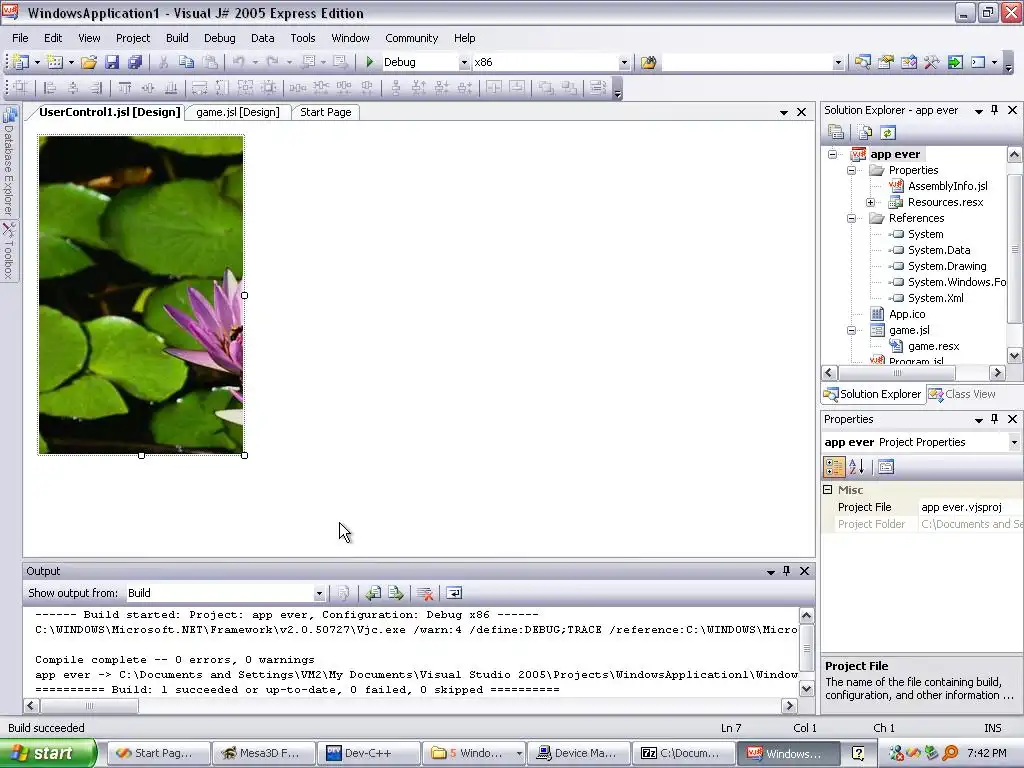Image resolution: width=1024 pixels, height=768 pixels.
Task: Open Start Page using green arrow toolbar icon
Action: tap(955, 63)
